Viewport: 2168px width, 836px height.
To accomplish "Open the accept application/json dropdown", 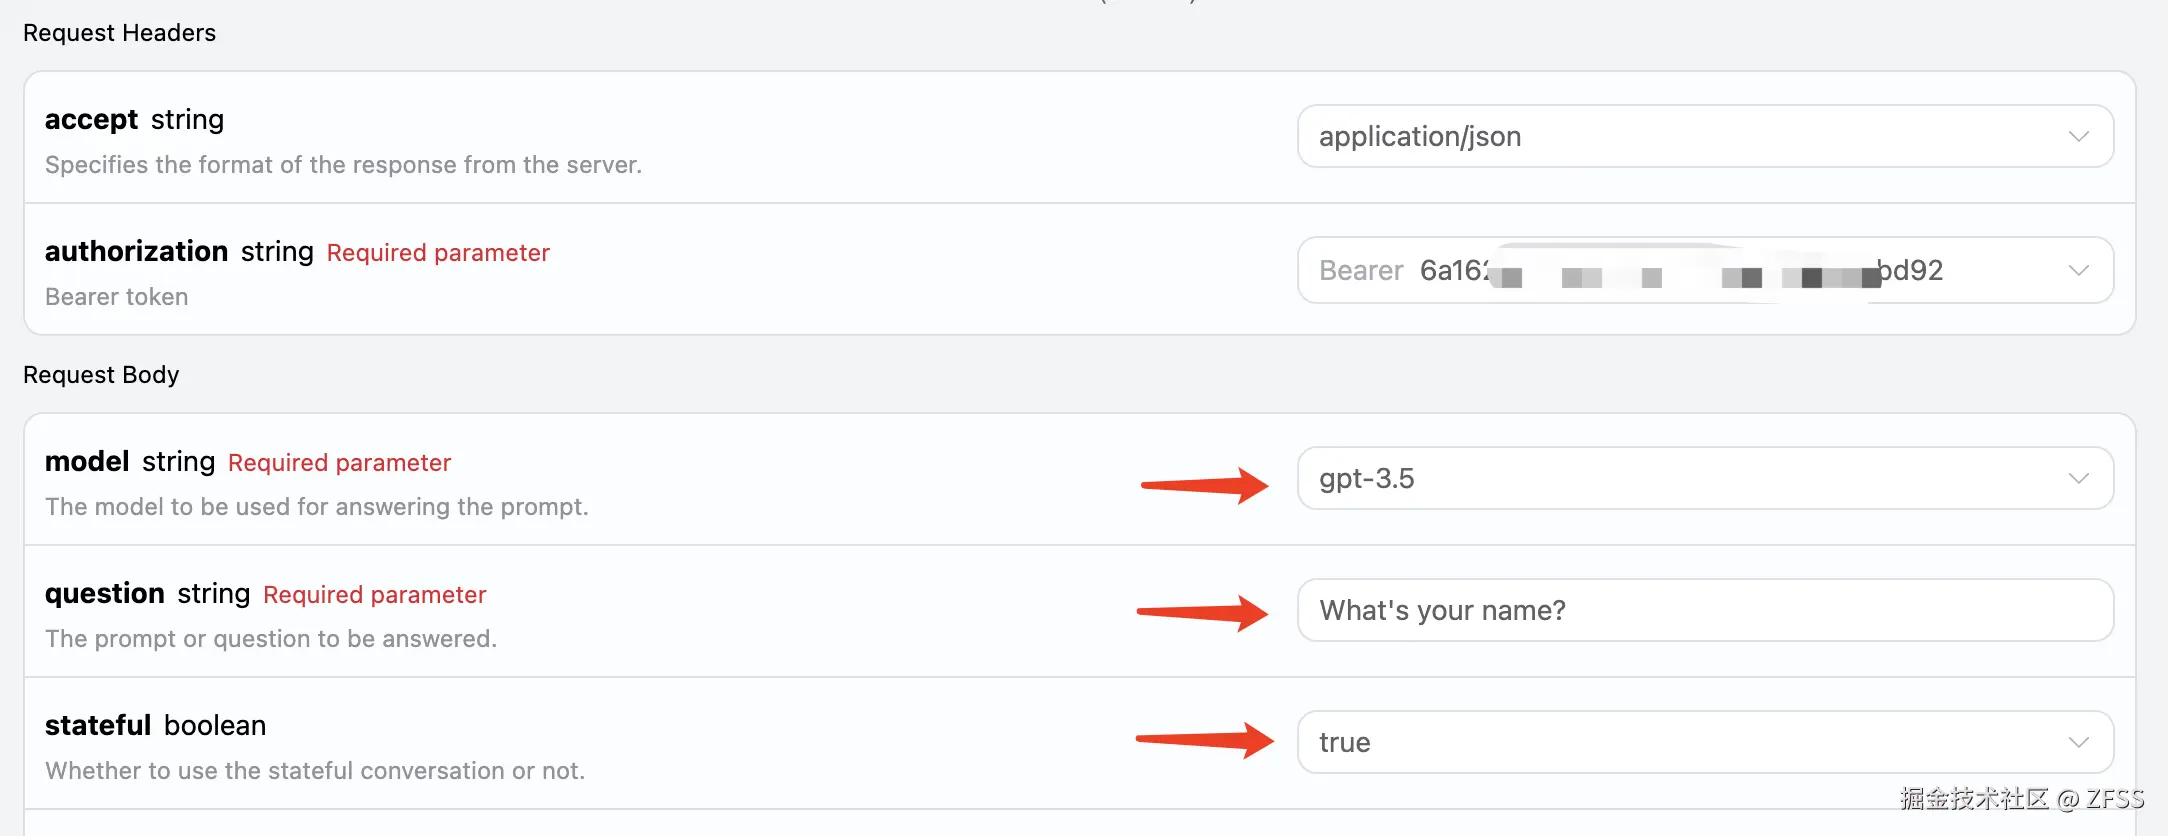I will point(1680,136).
